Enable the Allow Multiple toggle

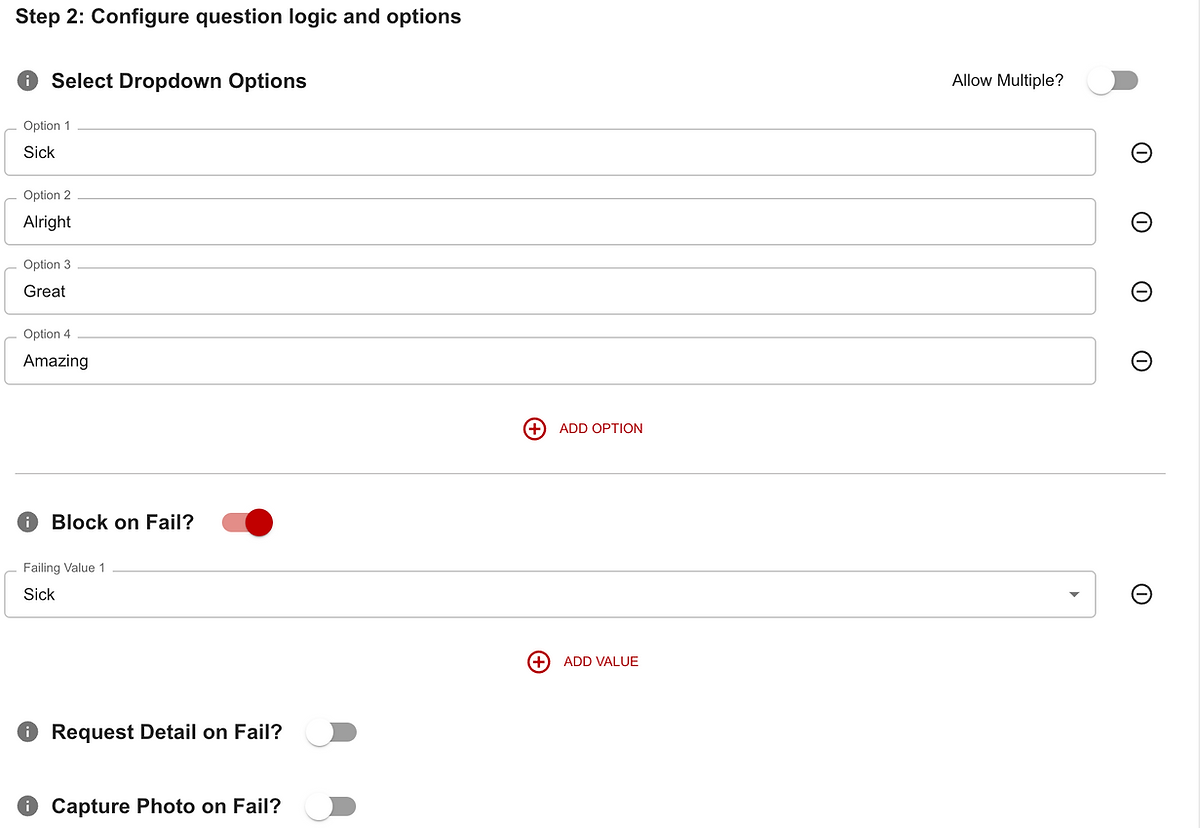coord(1112,81)
